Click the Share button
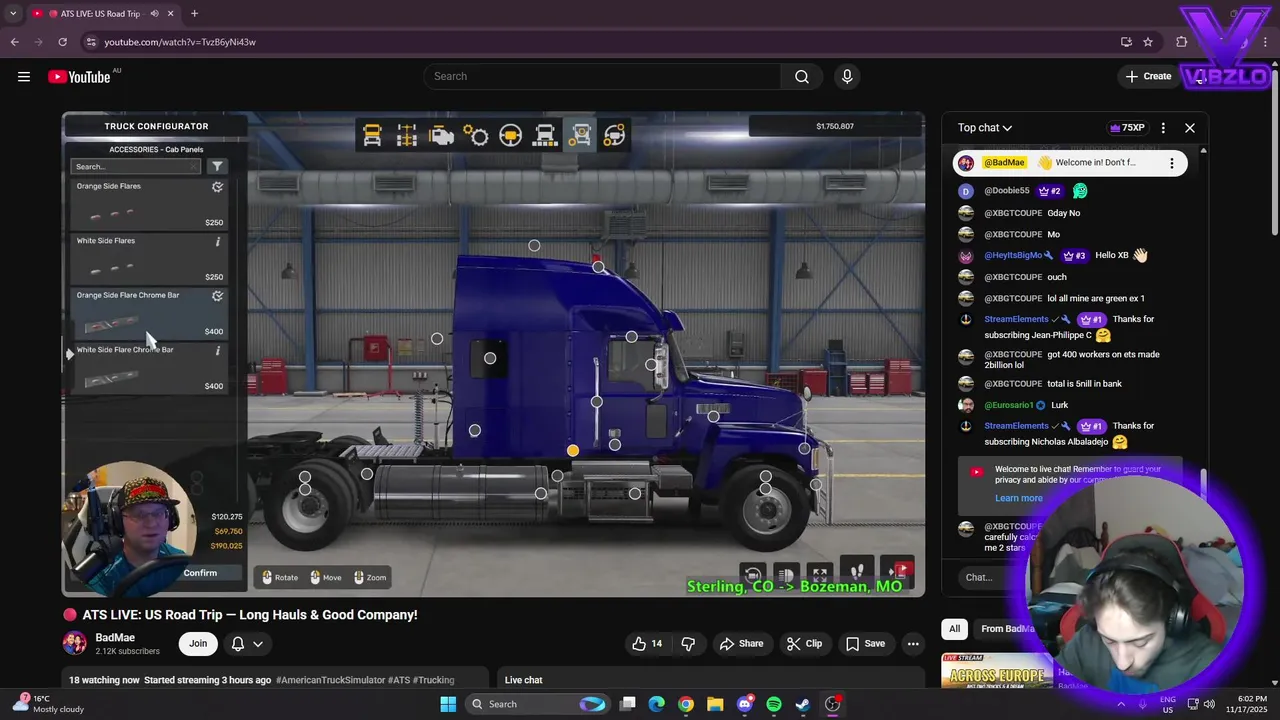This screenshot has width=1280, height=720. click(x=741, y=644)
